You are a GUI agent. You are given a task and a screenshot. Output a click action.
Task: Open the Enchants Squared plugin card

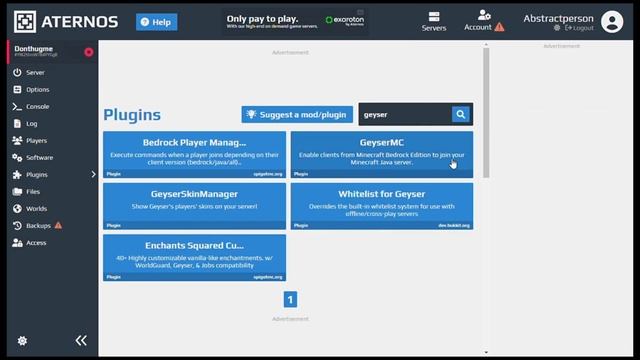pyautogui.click(x=194, y=258)
